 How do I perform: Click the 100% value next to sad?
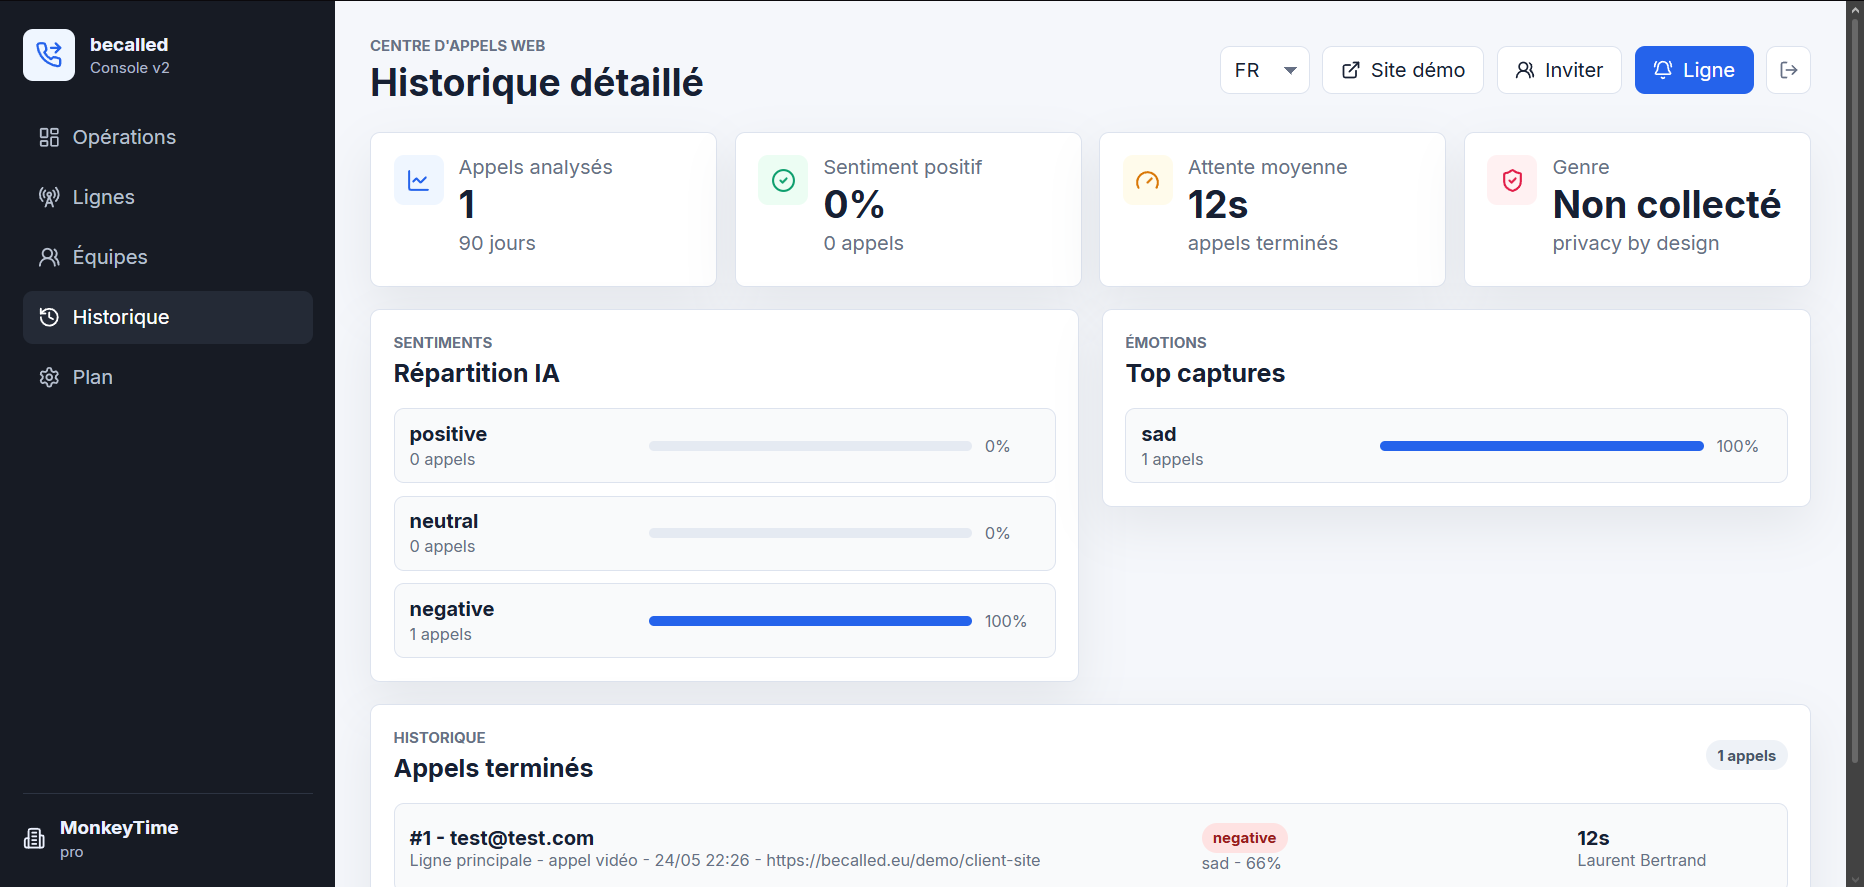[1737, 446]
